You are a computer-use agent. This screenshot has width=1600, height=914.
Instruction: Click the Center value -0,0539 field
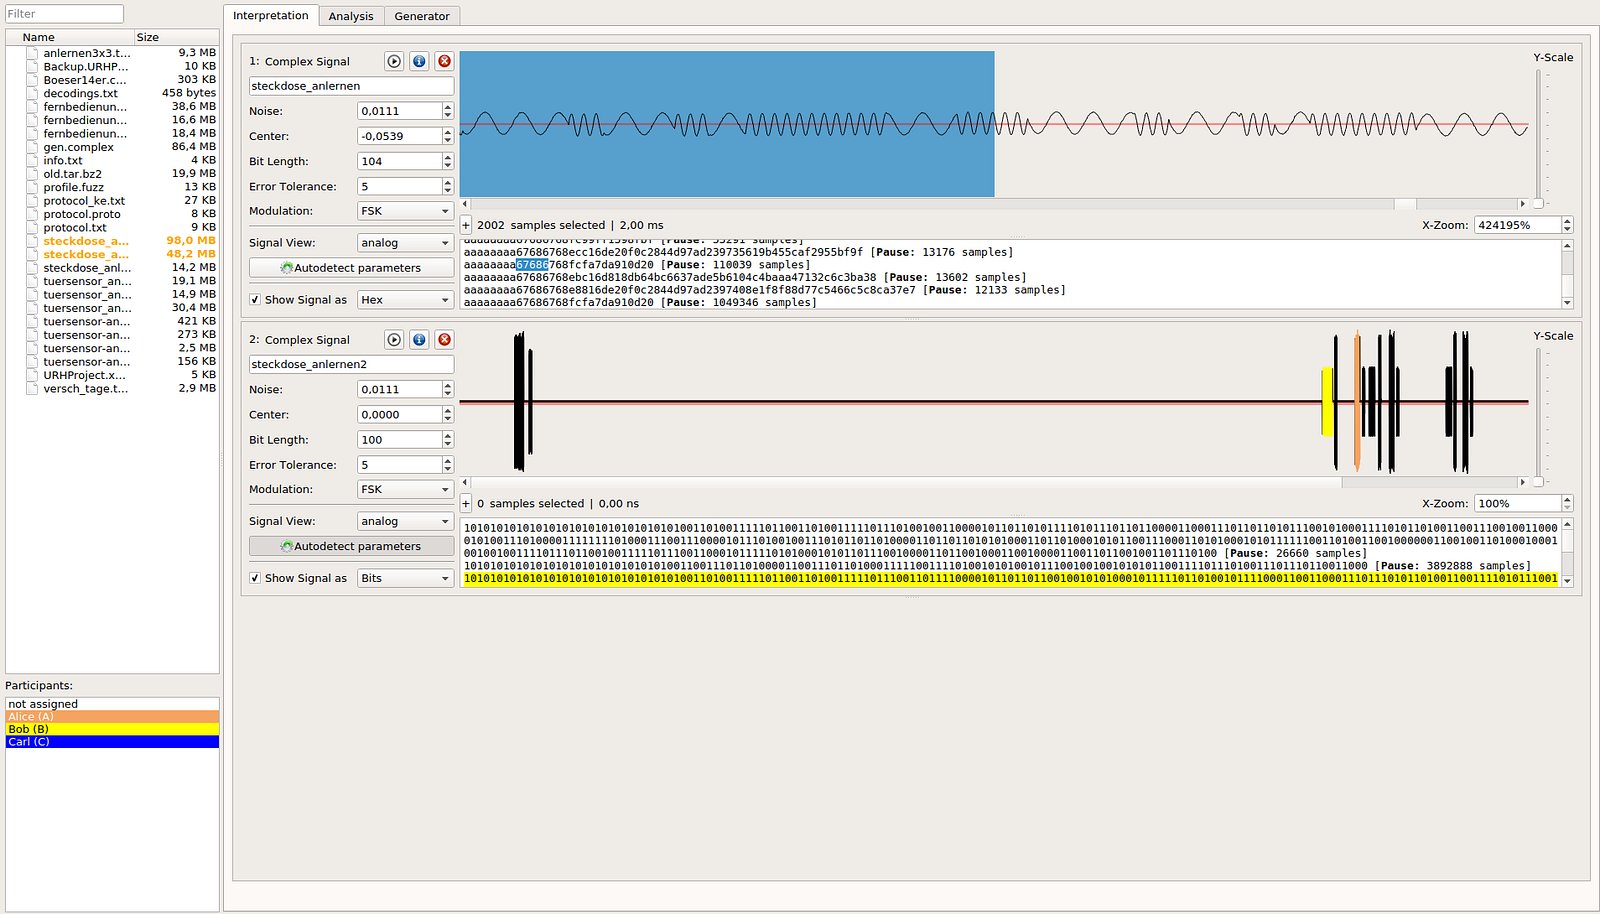coord(399,136)
